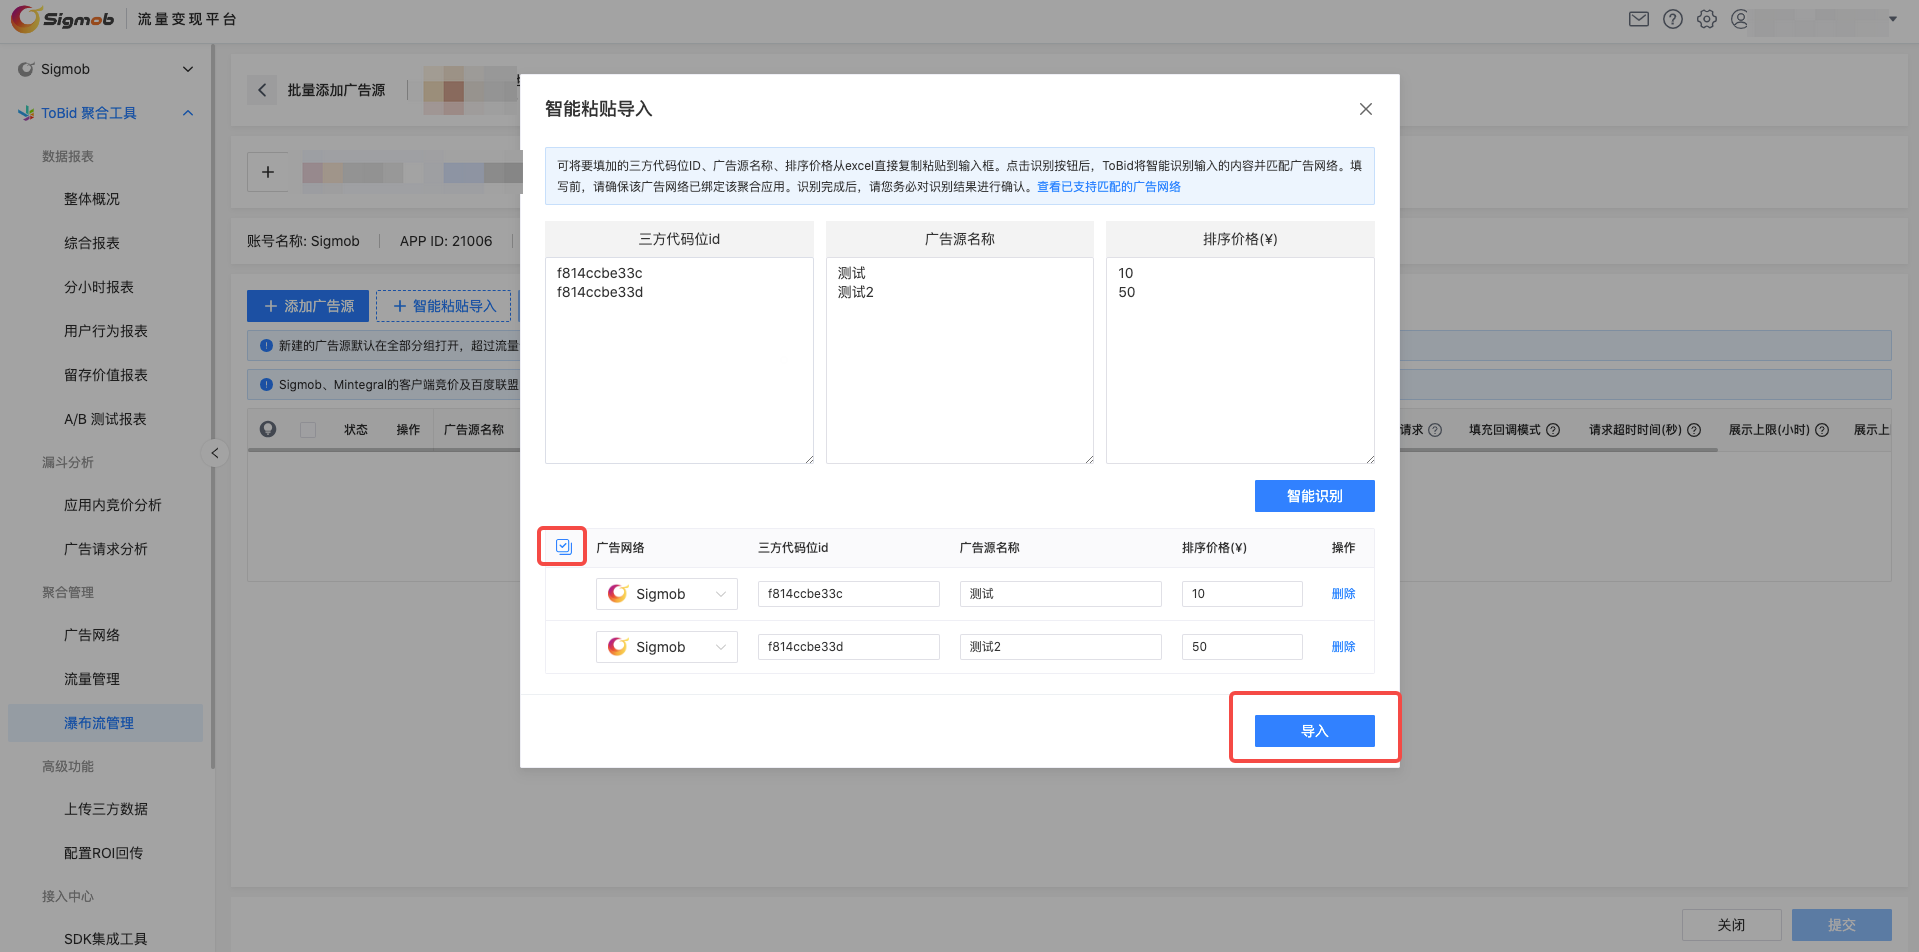
Task: Toggle the select-all checkbox in results table
Action: (x=563, y=547)
